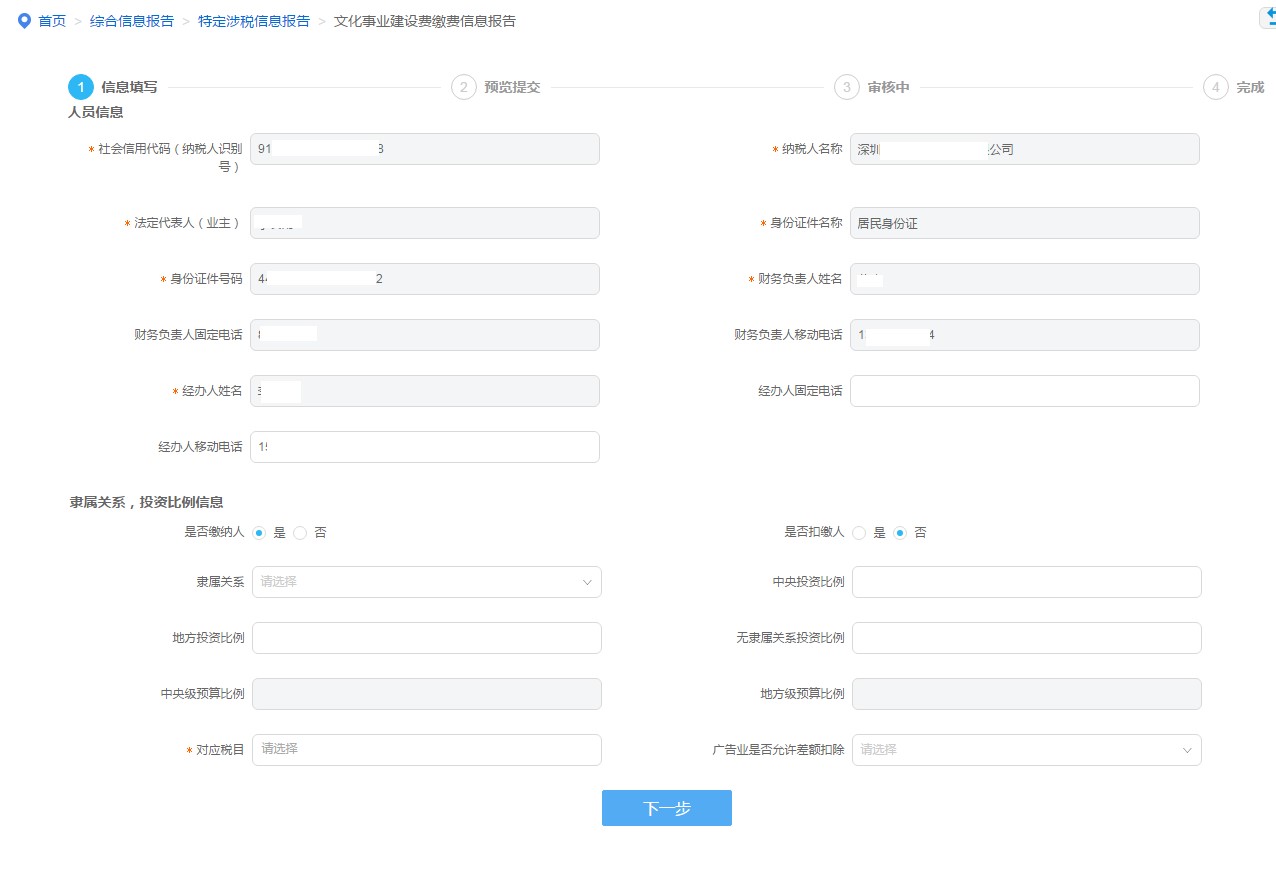Select 否 radio for 是否缴纳人

pos(300,532)
